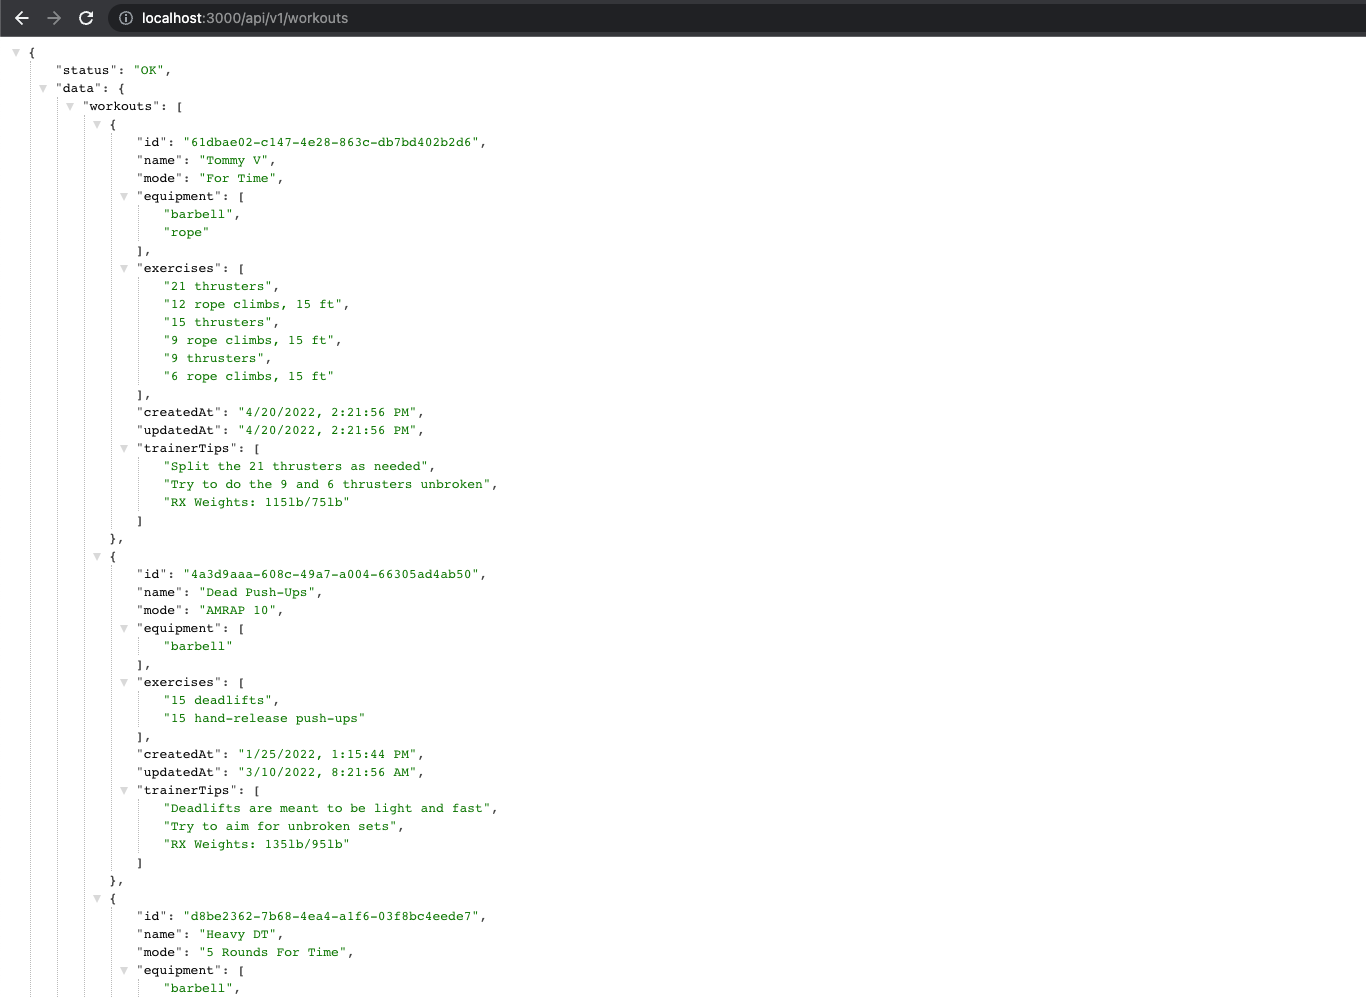Select the mode value "For Time"
The height and width of the screenshot is (998, 1366).
tap(238, 178)
